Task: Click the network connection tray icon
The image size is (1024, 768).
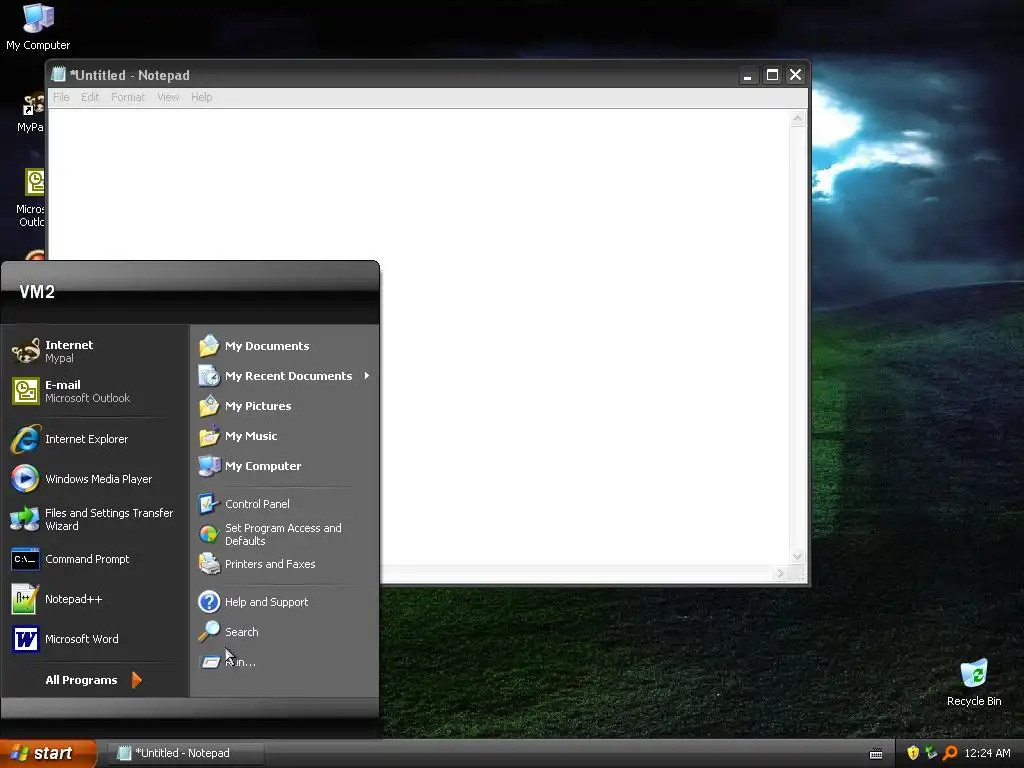Action: click(x=931, y=753)
